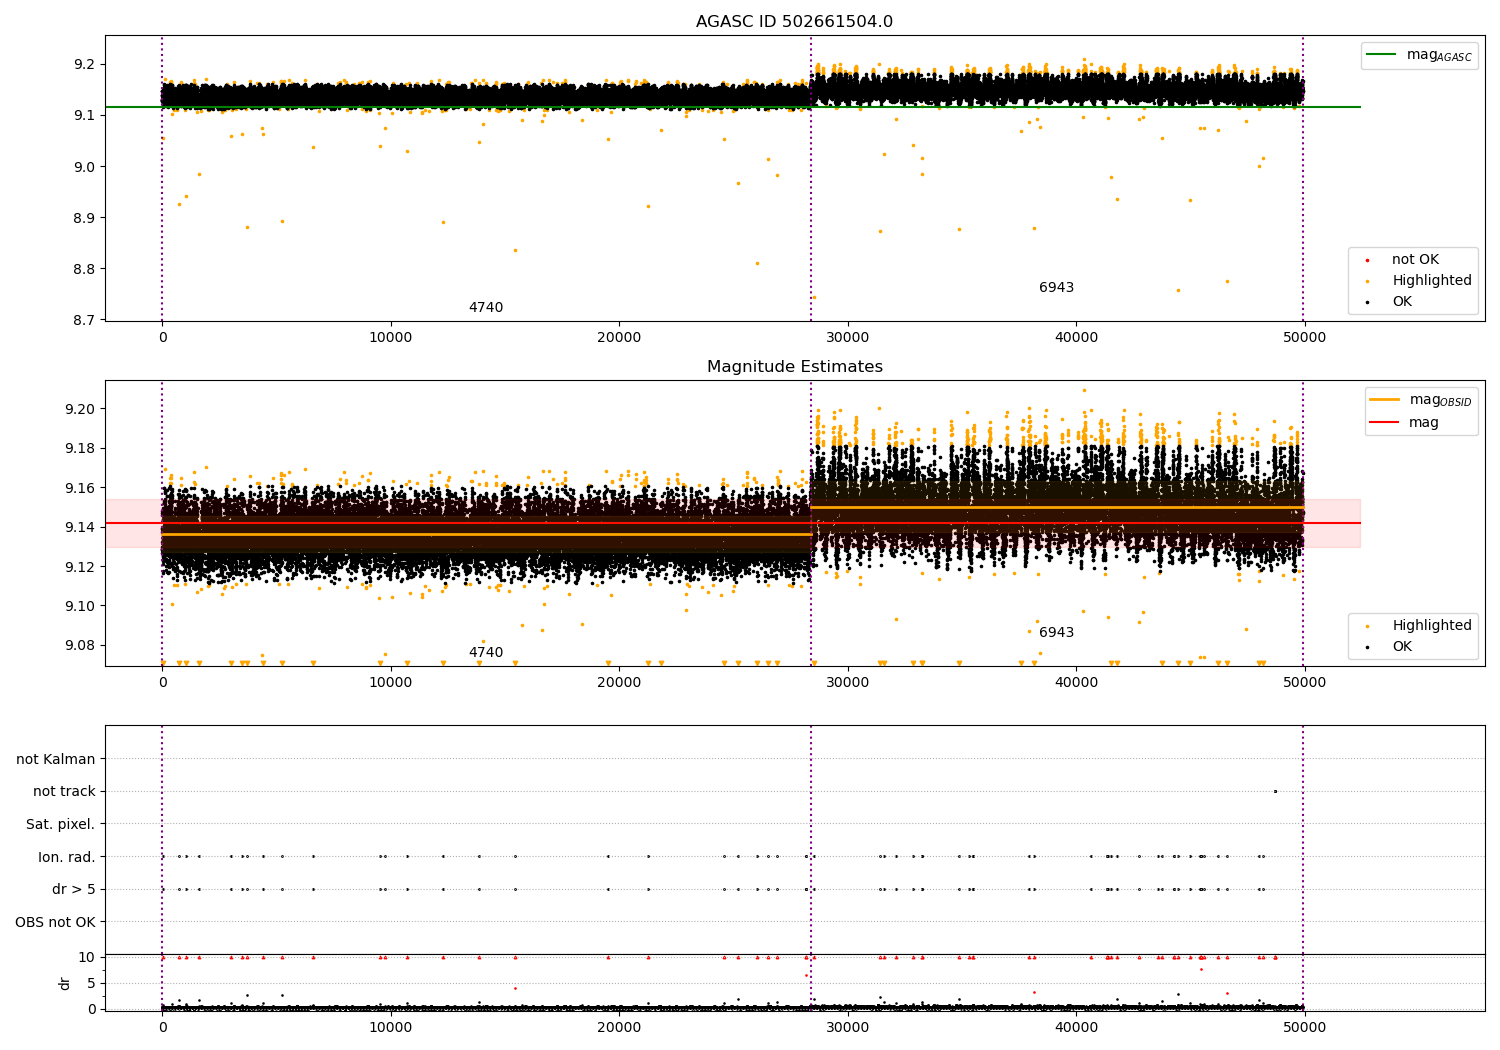Screen dimensions: 1500x1050
Task: Click the orange mag OBSID legend line
Action: point(1385,400)
